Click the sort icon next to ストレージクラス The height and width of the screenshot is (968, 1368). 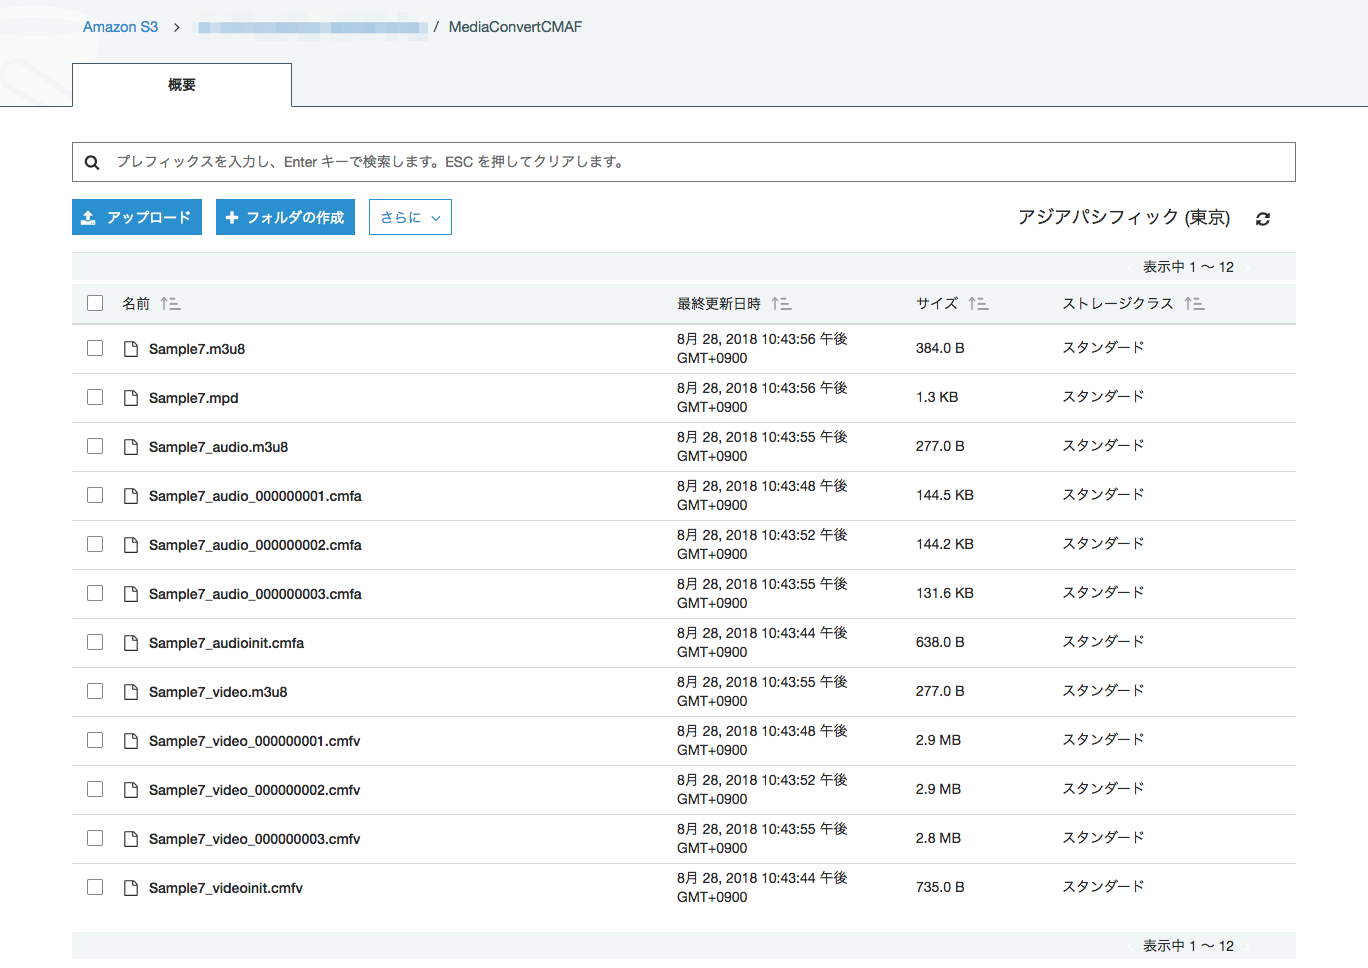pos(1194,303)
